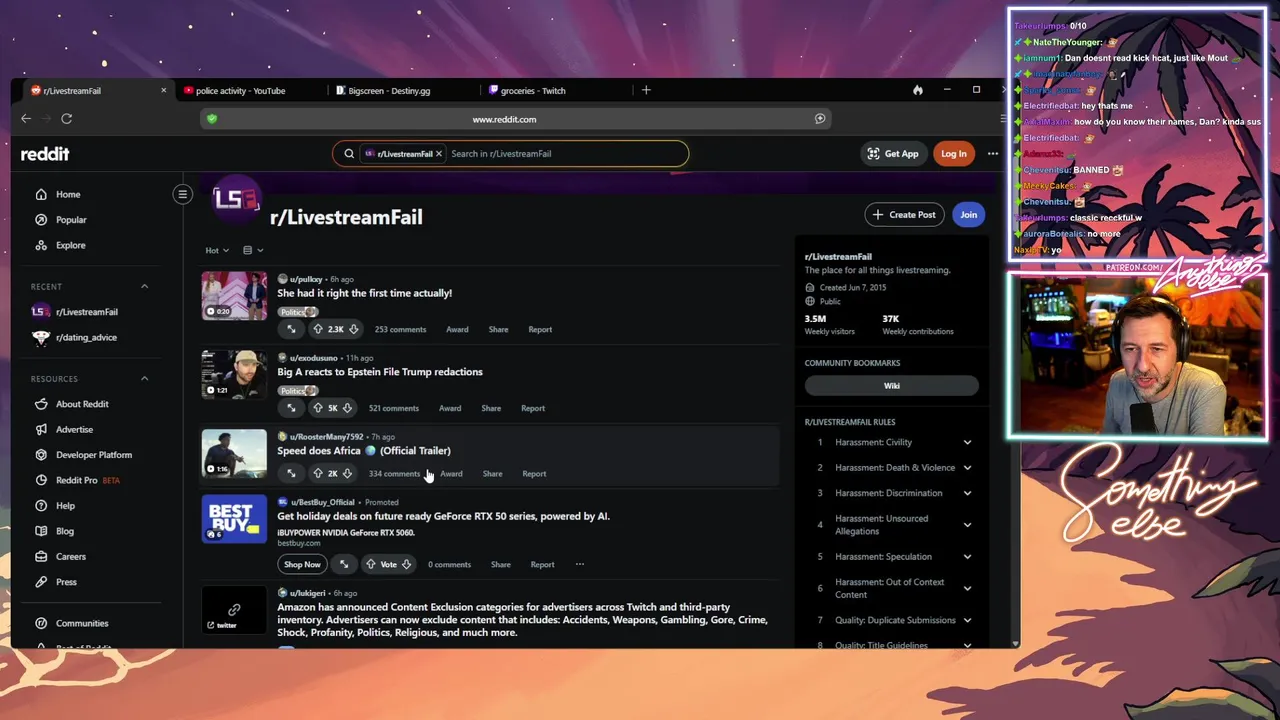1280x720 pixels.
Task: Click the Create Post button
Action: click(904, 214)
